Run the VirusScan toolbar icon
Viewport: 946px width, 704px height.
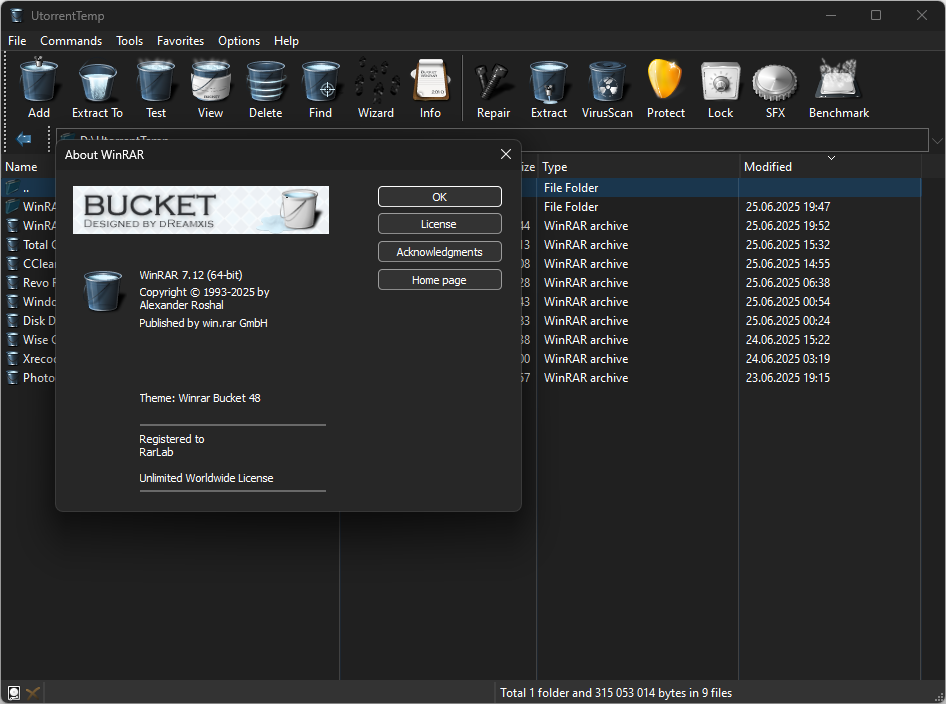click(607, 80)
